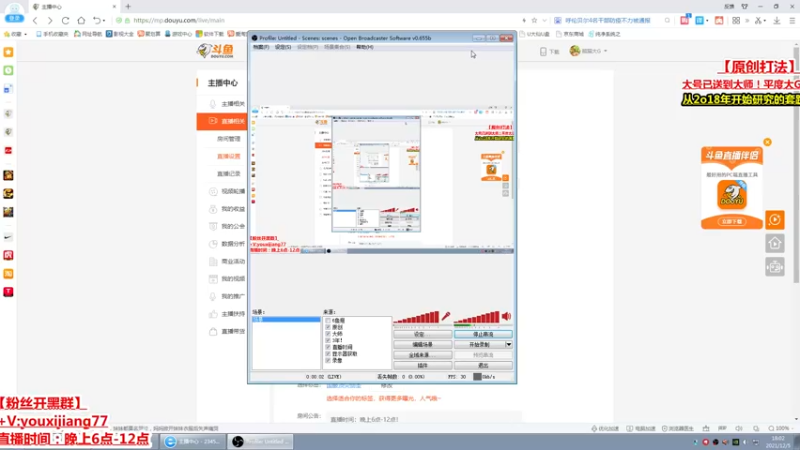
Task: Click the 停止串流 button in OBS
Action: click(x=483, y=334)
